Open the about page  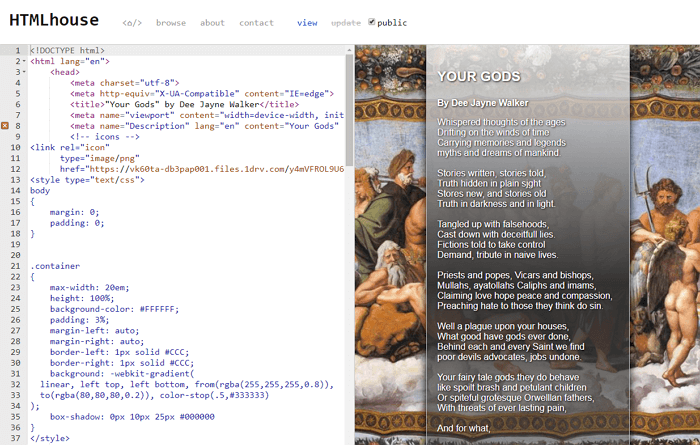click(212, 23)
